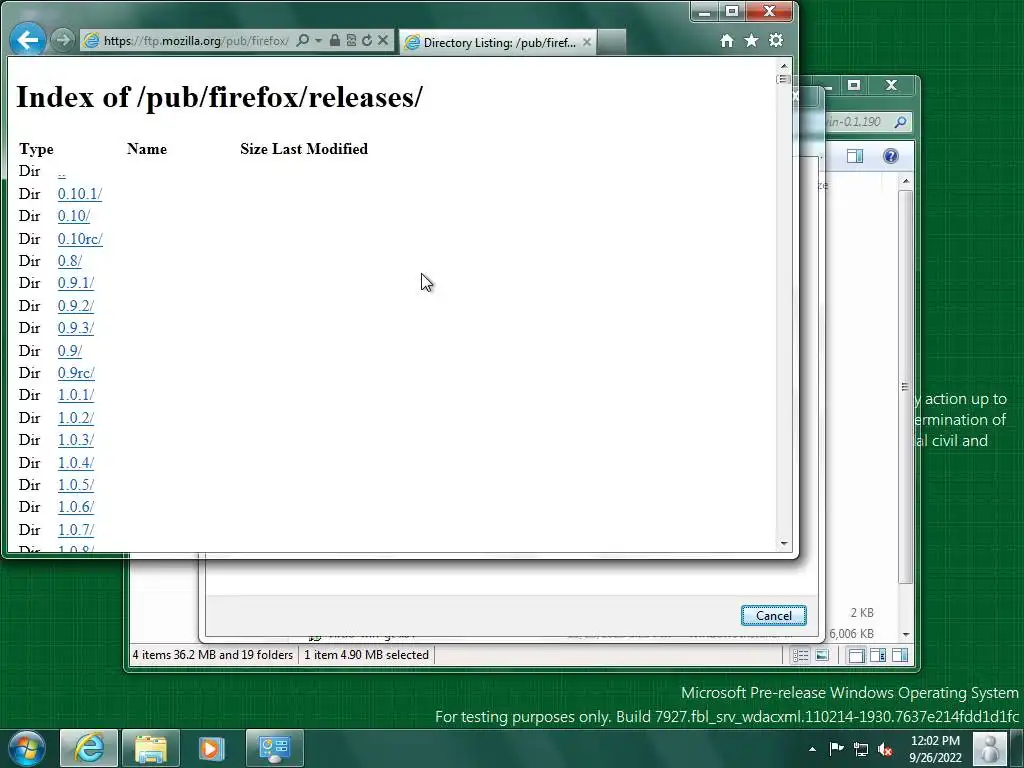Click the muted volume icon in tray
Screen dimensions: 1024x768
[x=886, y=750]
